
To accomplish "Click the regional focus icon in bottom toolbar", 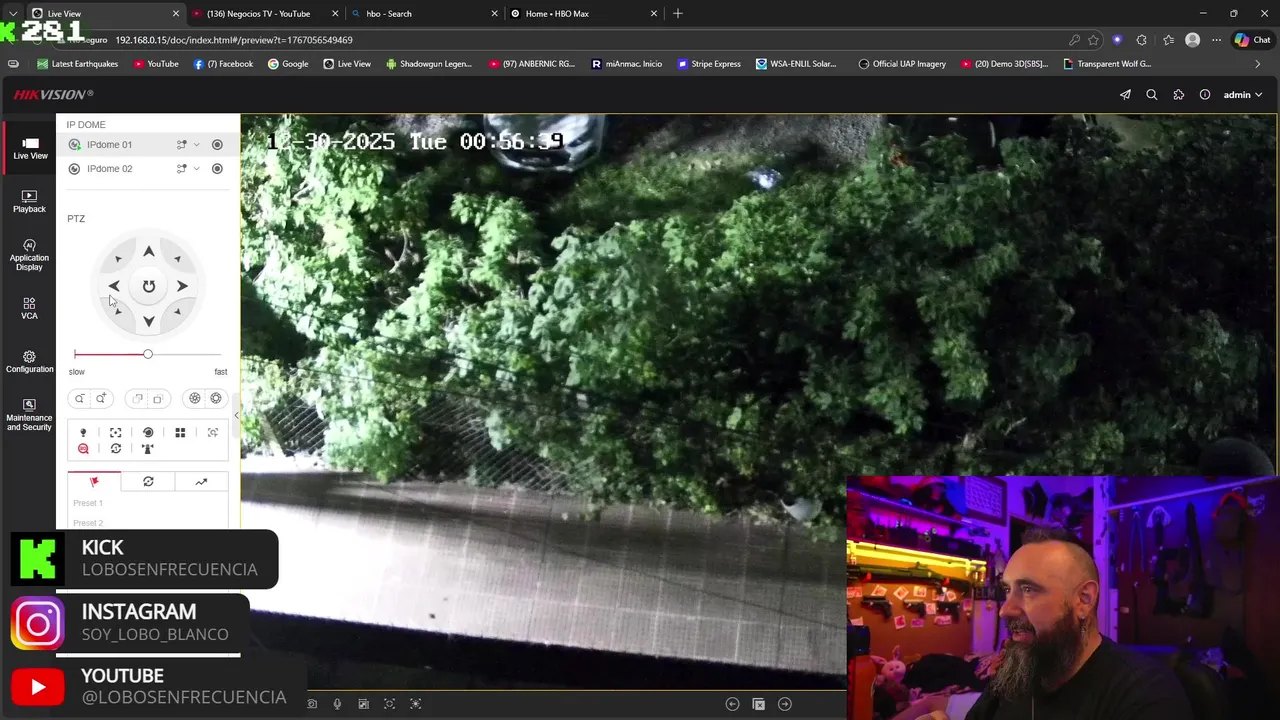I will [x=389, y=704].
